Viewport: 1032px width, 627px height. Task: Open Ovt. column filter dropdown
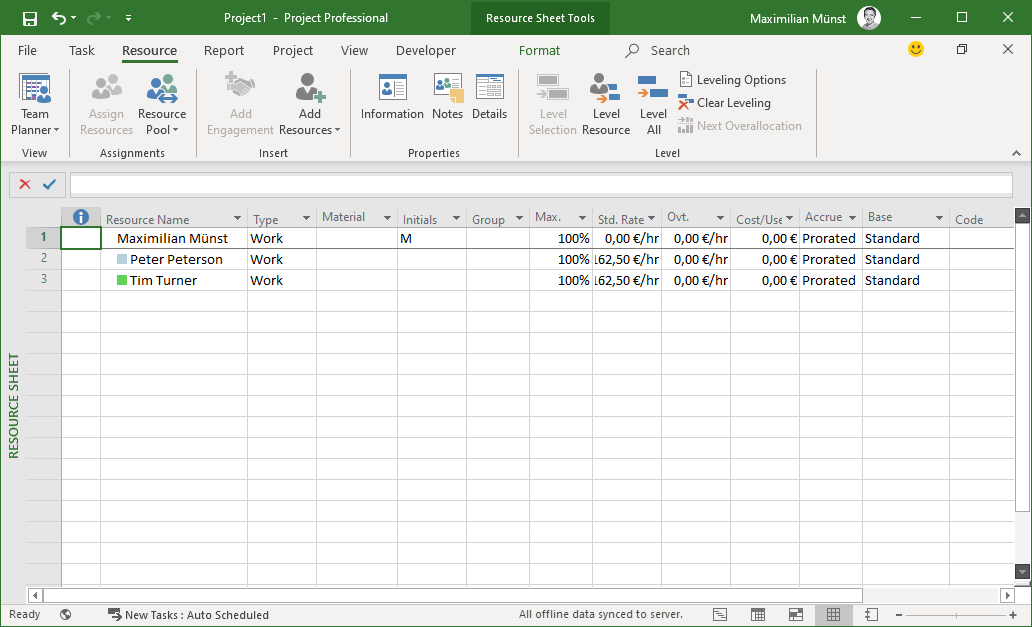pos(721,218)
